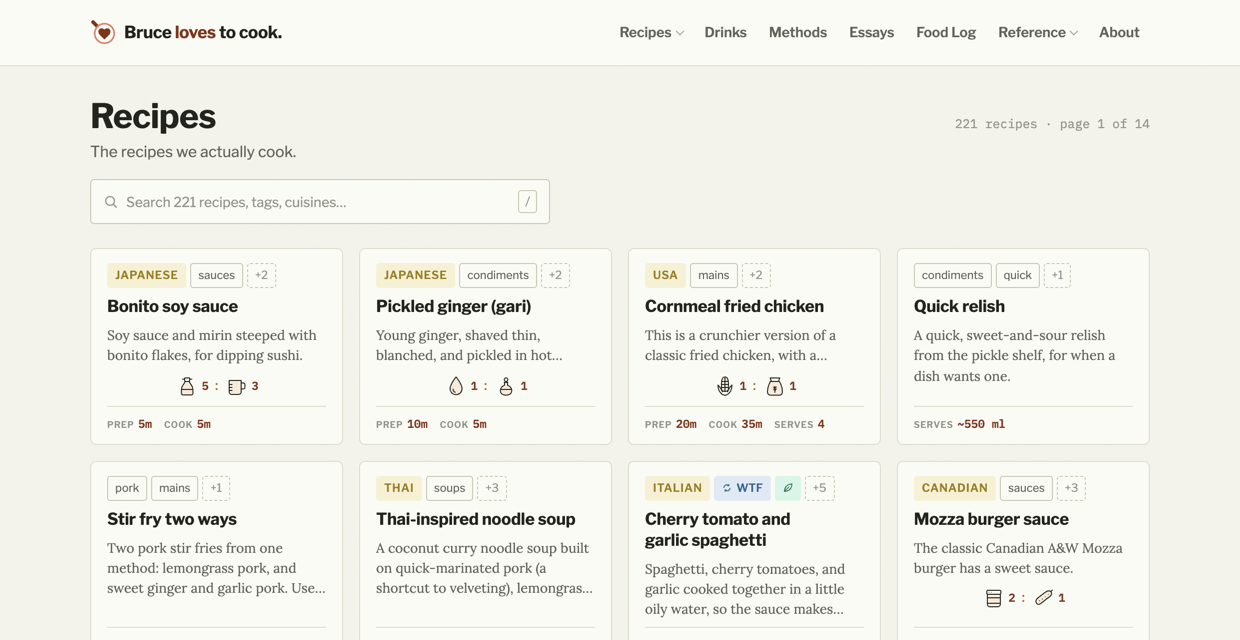Open the Cherry tomato and garlic spaghetti recipe

[718, 530]
